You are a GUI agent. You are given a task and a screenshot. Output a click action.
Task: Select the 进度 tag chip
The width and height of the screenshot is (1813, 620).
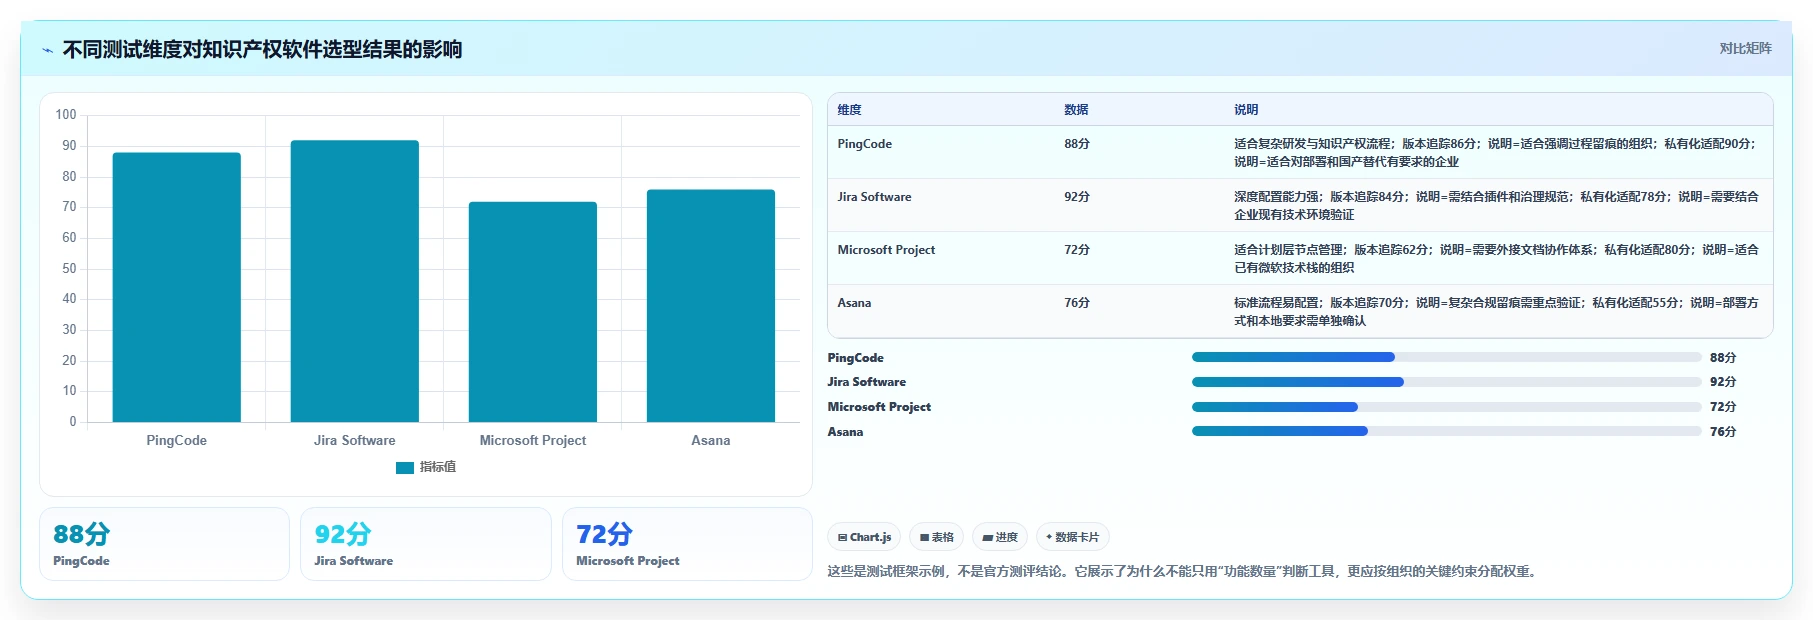[1000, 537]
